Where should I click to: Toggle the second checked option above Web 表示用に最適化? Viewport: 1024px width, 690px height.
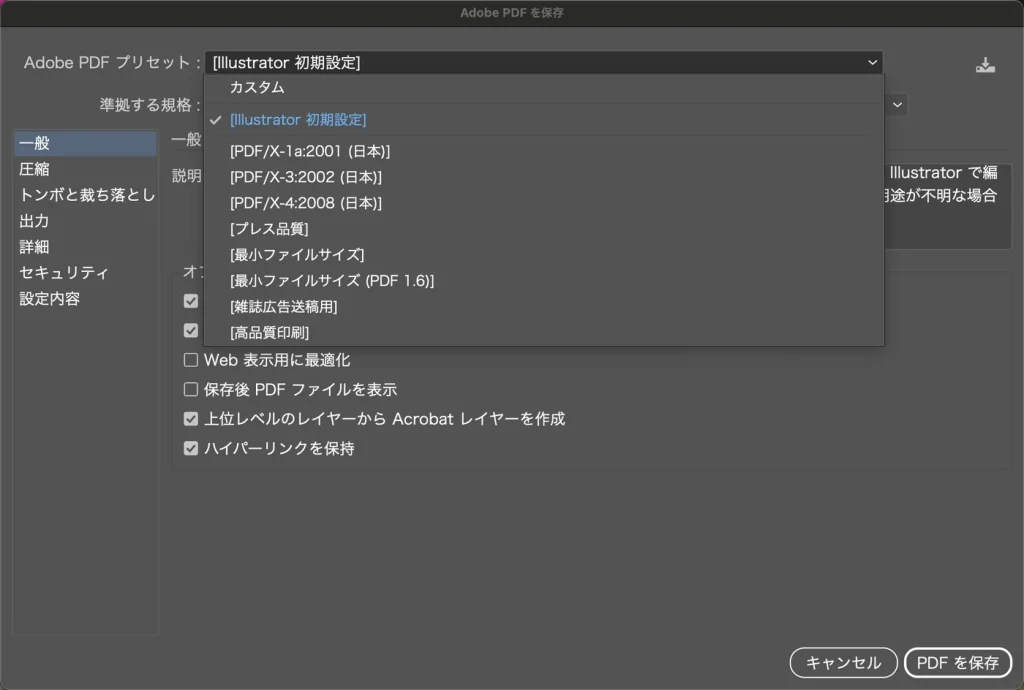(191, 331)
